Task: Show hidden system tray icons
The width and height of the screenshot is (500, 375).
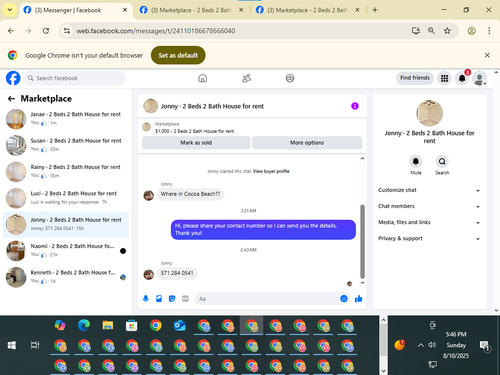Action: pos(421,345)
